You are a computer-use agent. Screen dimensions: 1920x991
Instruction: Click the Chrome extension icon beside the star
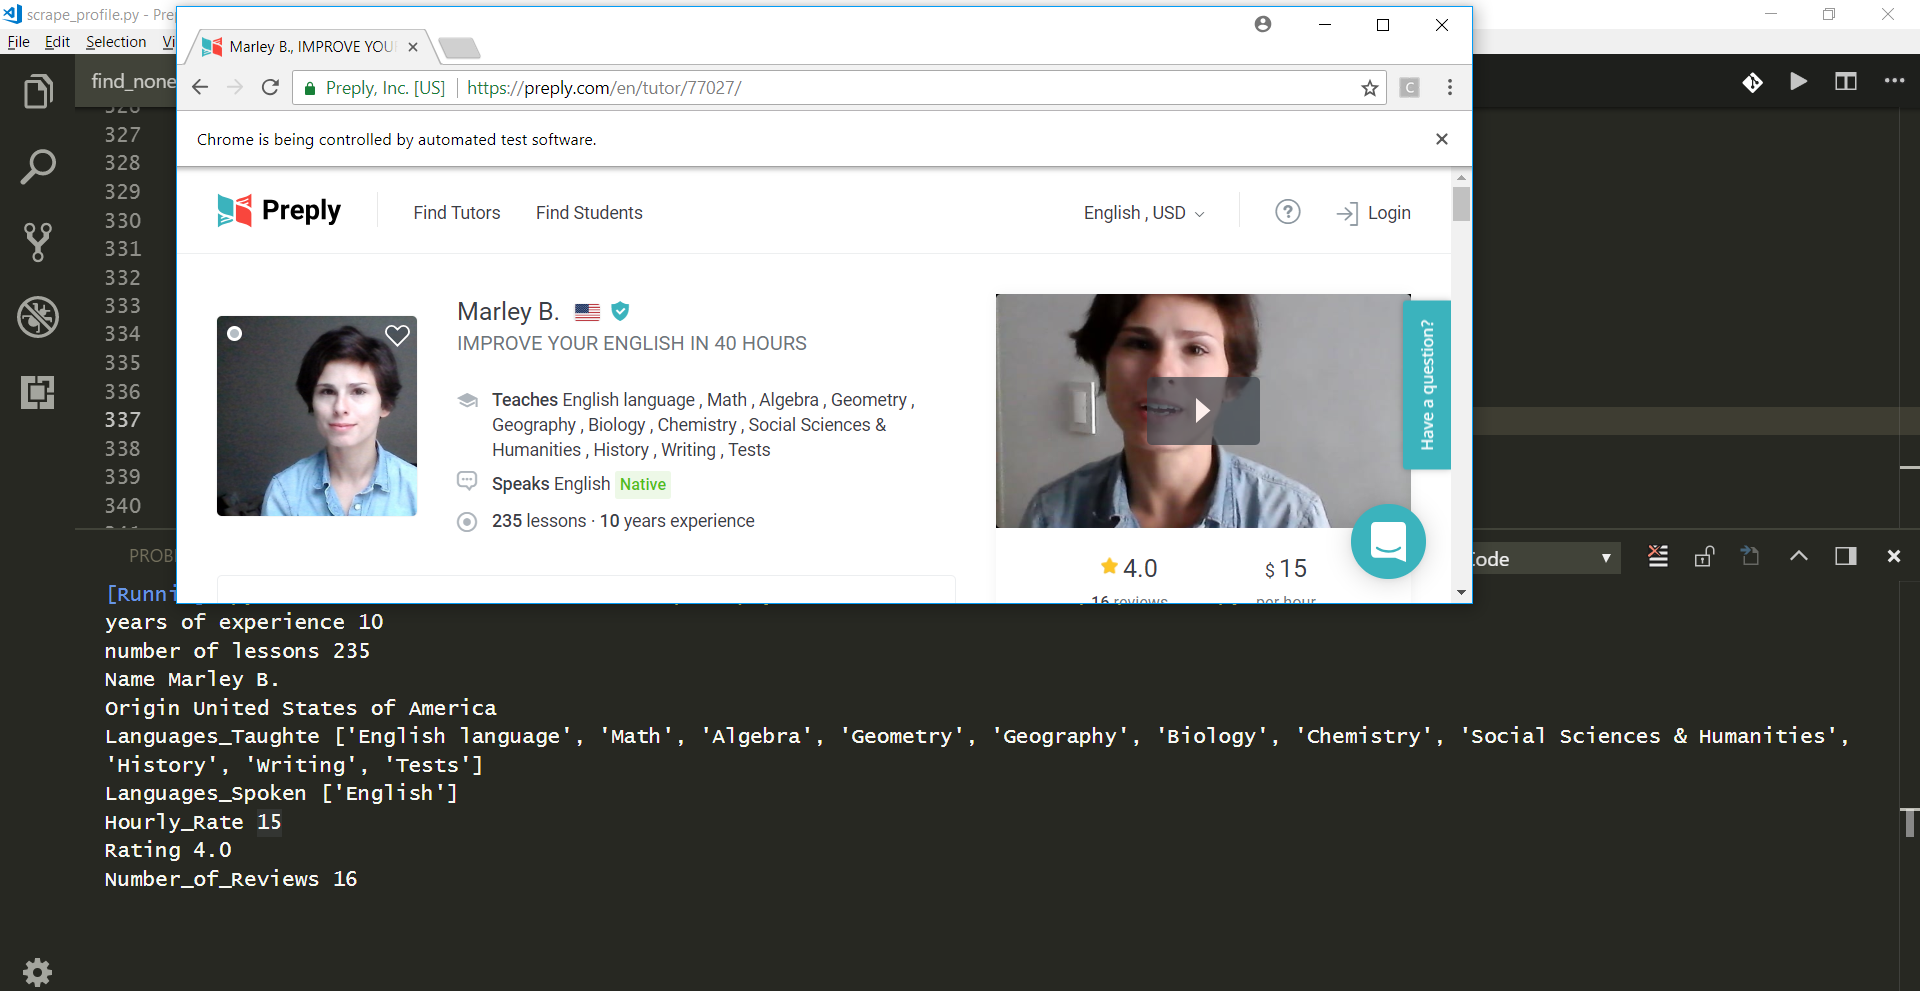1410,88
